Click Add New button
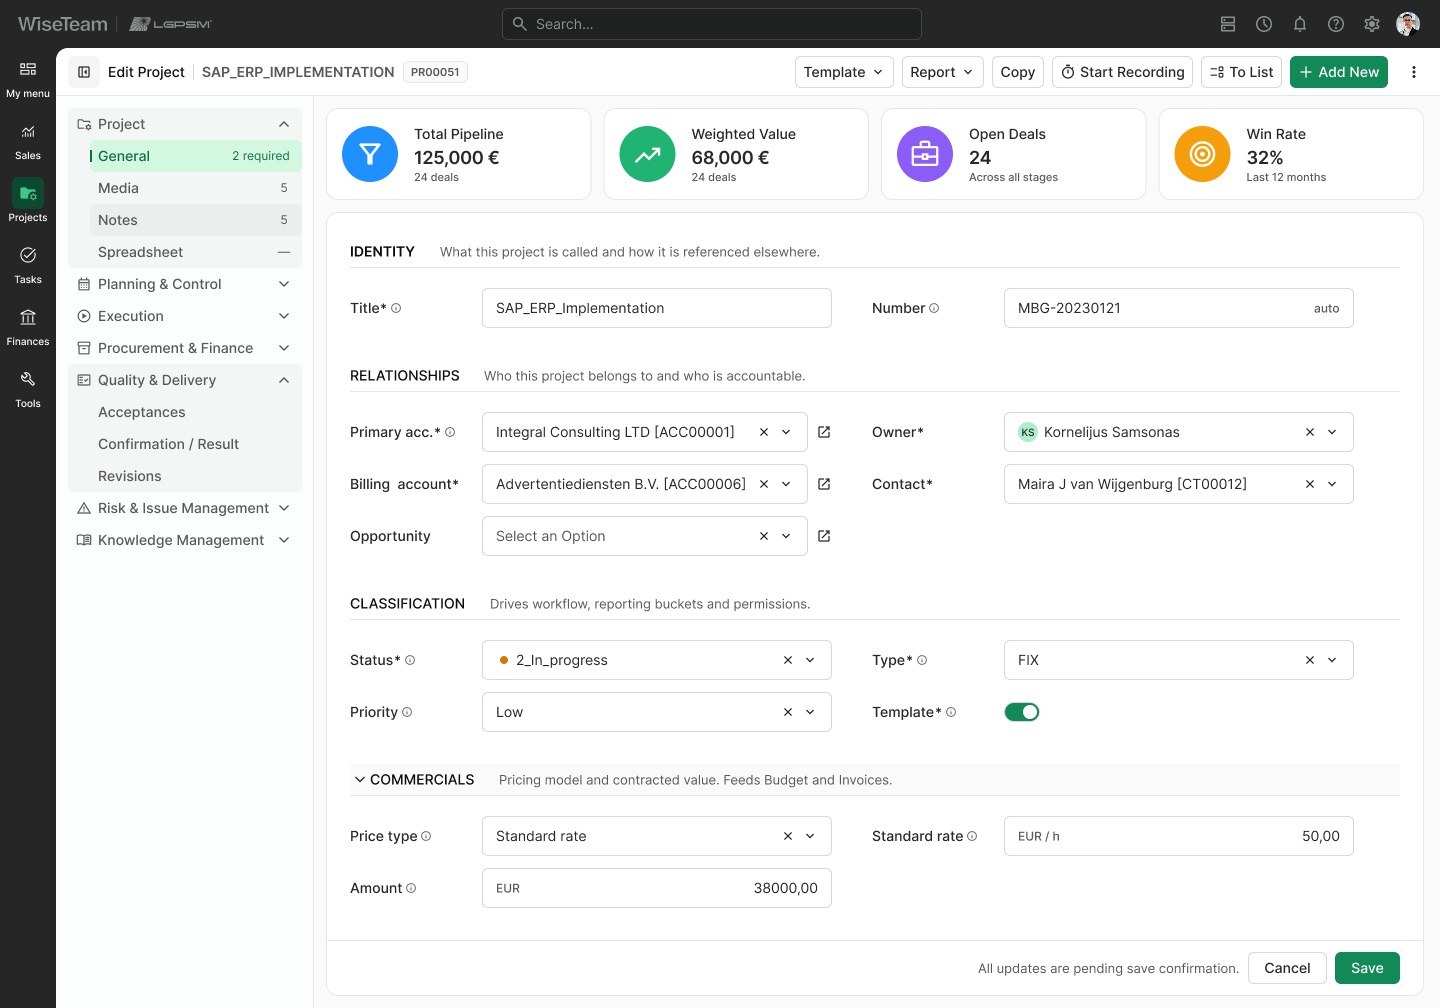Screen dimensions: 1440x1008 click(x=1339, y=72)
